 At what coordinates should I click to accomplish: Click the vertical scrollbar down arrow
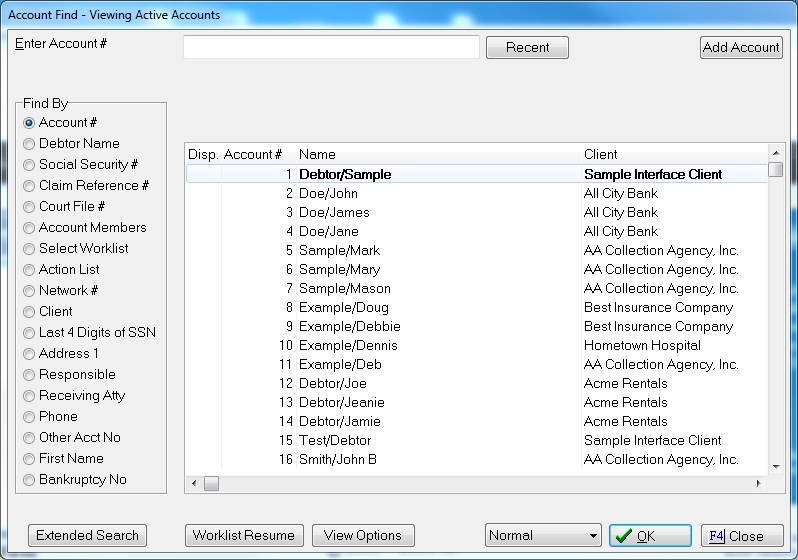775,466
